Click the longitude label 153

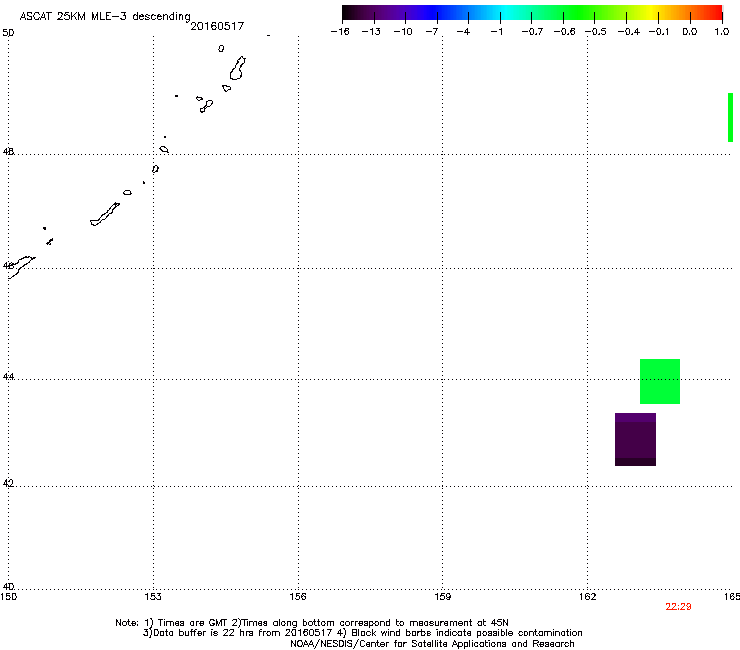[x=153, y=597]
